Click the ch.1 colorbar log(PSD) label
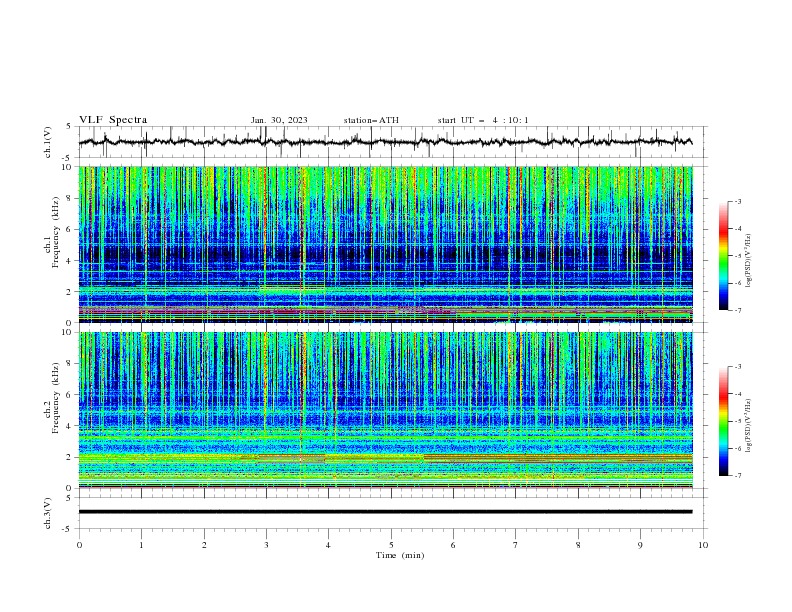The image size is (792, 612). pos(749,261)
